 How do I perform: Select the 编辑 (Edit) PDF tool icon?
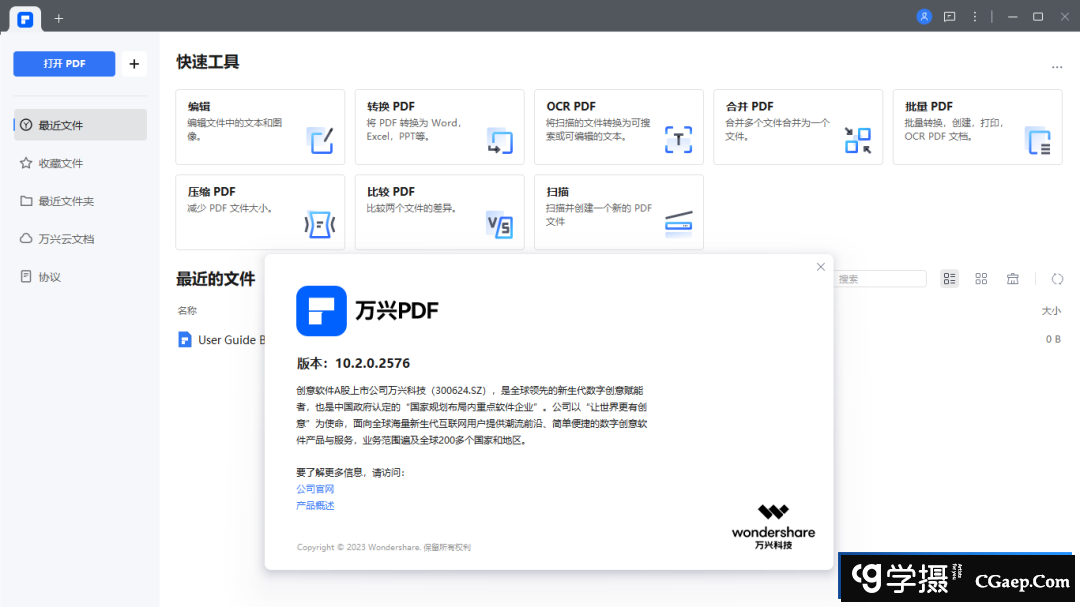pyautogui.click(x=321, y=142)
